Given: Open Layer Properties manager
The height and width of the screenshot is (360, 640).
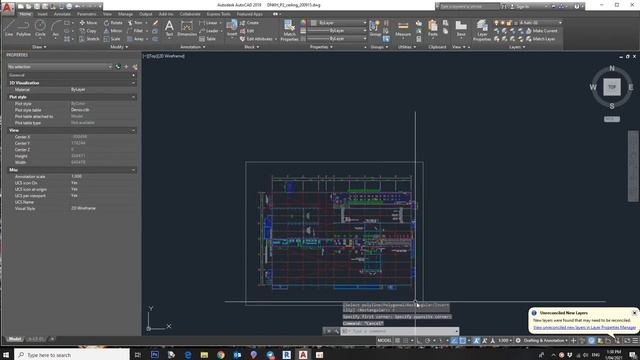Looking at the screenshot, I should point(482,30).
